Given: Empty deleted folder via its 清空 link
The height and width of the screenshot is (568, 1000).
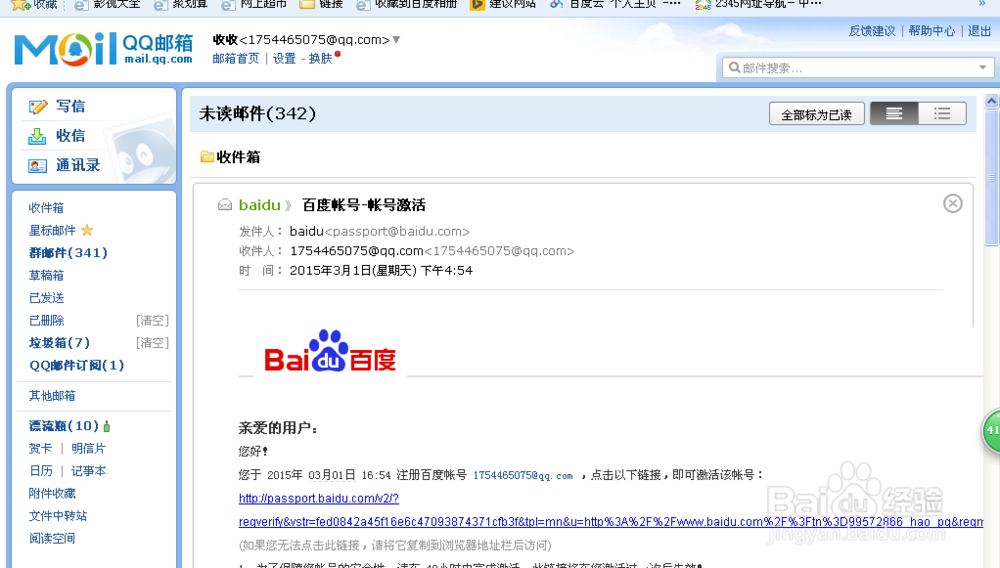Looking at the screenshot, I should point(152,320).
